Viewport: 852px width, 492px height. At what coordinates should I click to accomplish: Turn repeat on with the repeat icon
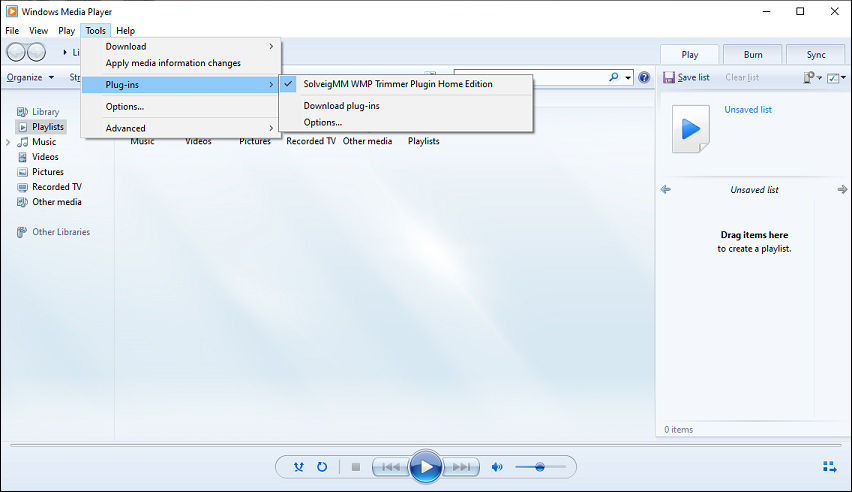[322, 466]
